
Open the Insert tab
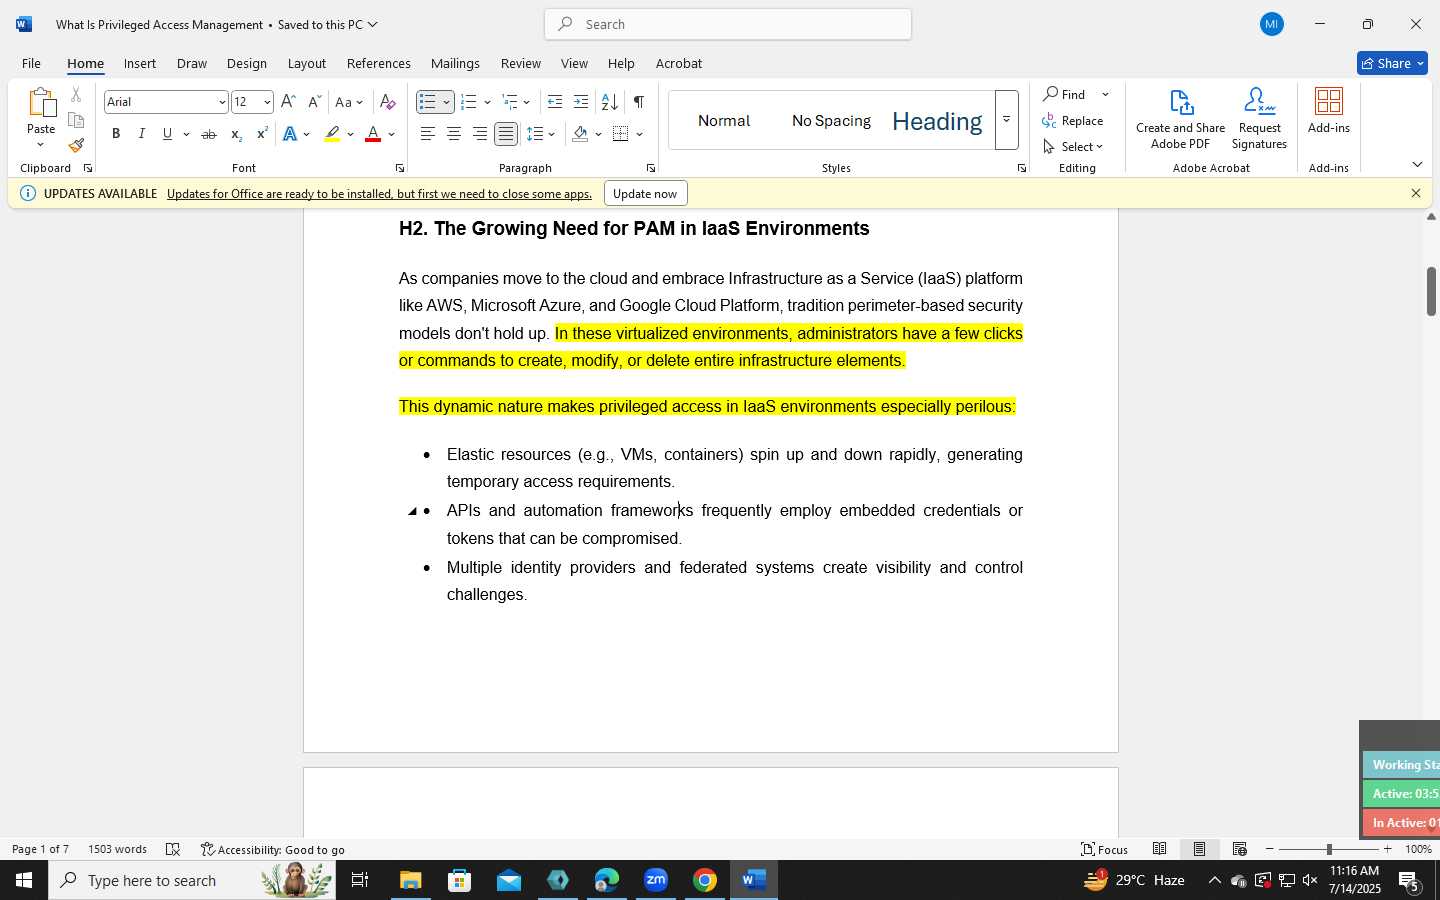140,63
